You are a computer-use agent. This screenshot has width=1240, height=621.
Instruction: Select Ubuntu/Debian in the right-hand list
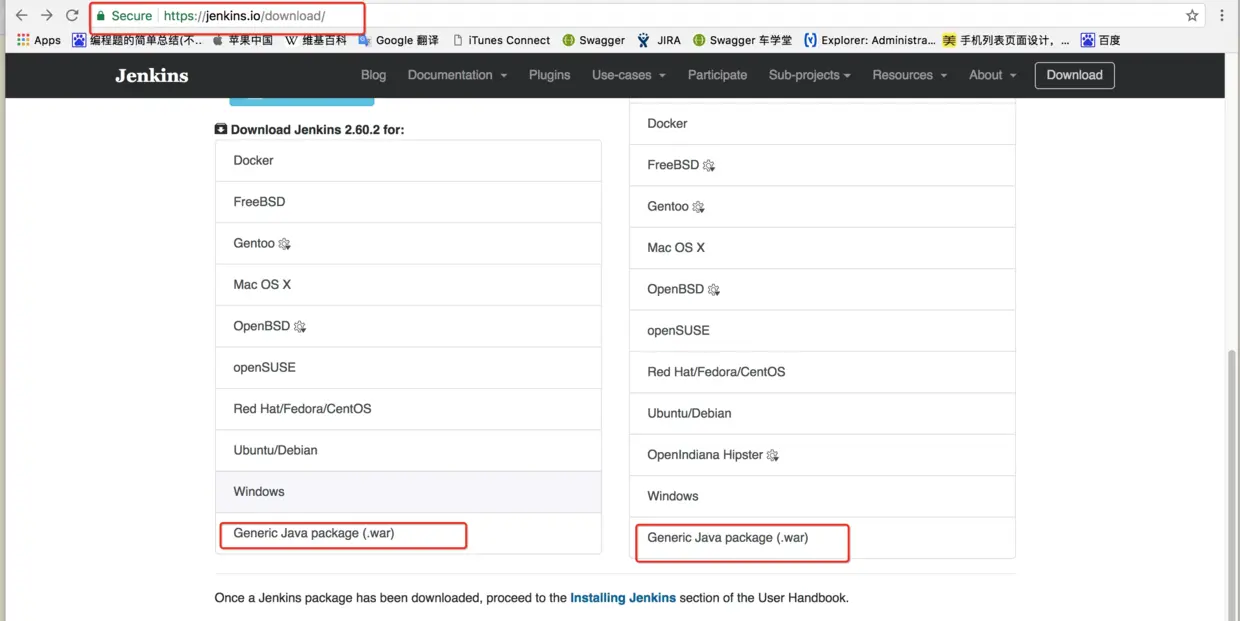[x=822, y=413]
